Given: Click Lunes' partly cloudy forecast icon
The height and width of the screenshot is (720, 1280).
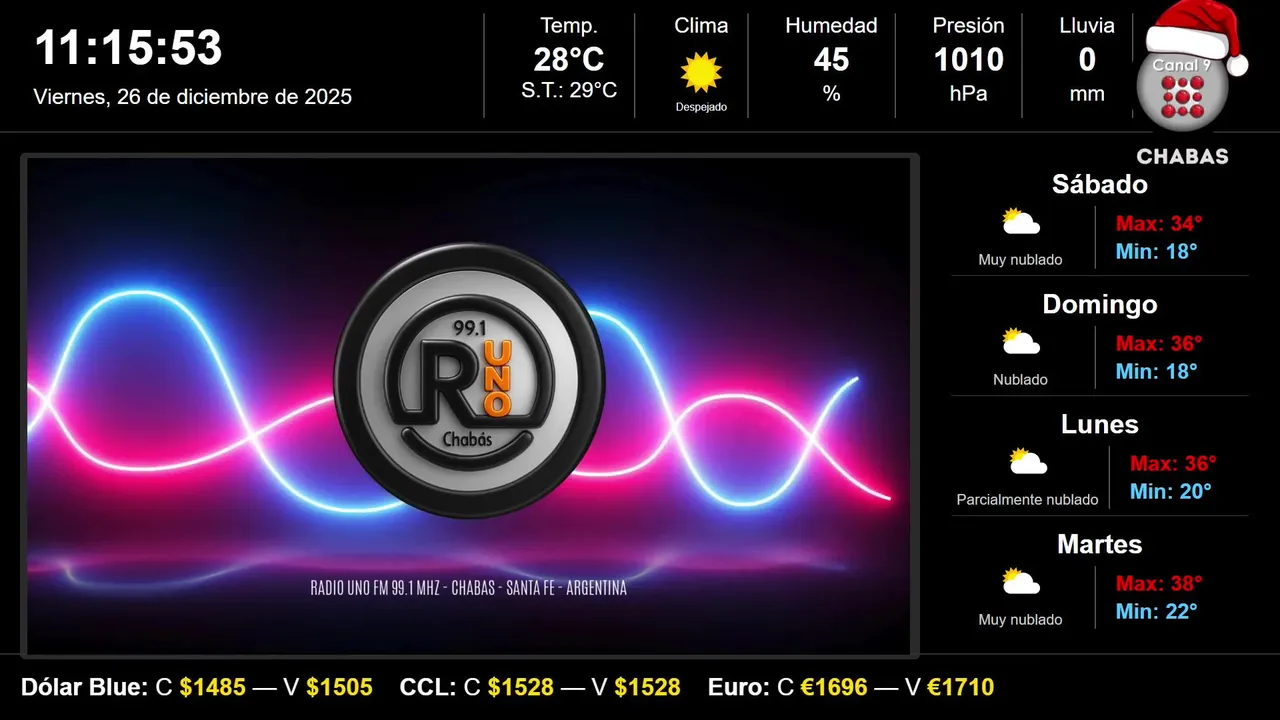Looking at the screenshot, I should [1028, 462].
